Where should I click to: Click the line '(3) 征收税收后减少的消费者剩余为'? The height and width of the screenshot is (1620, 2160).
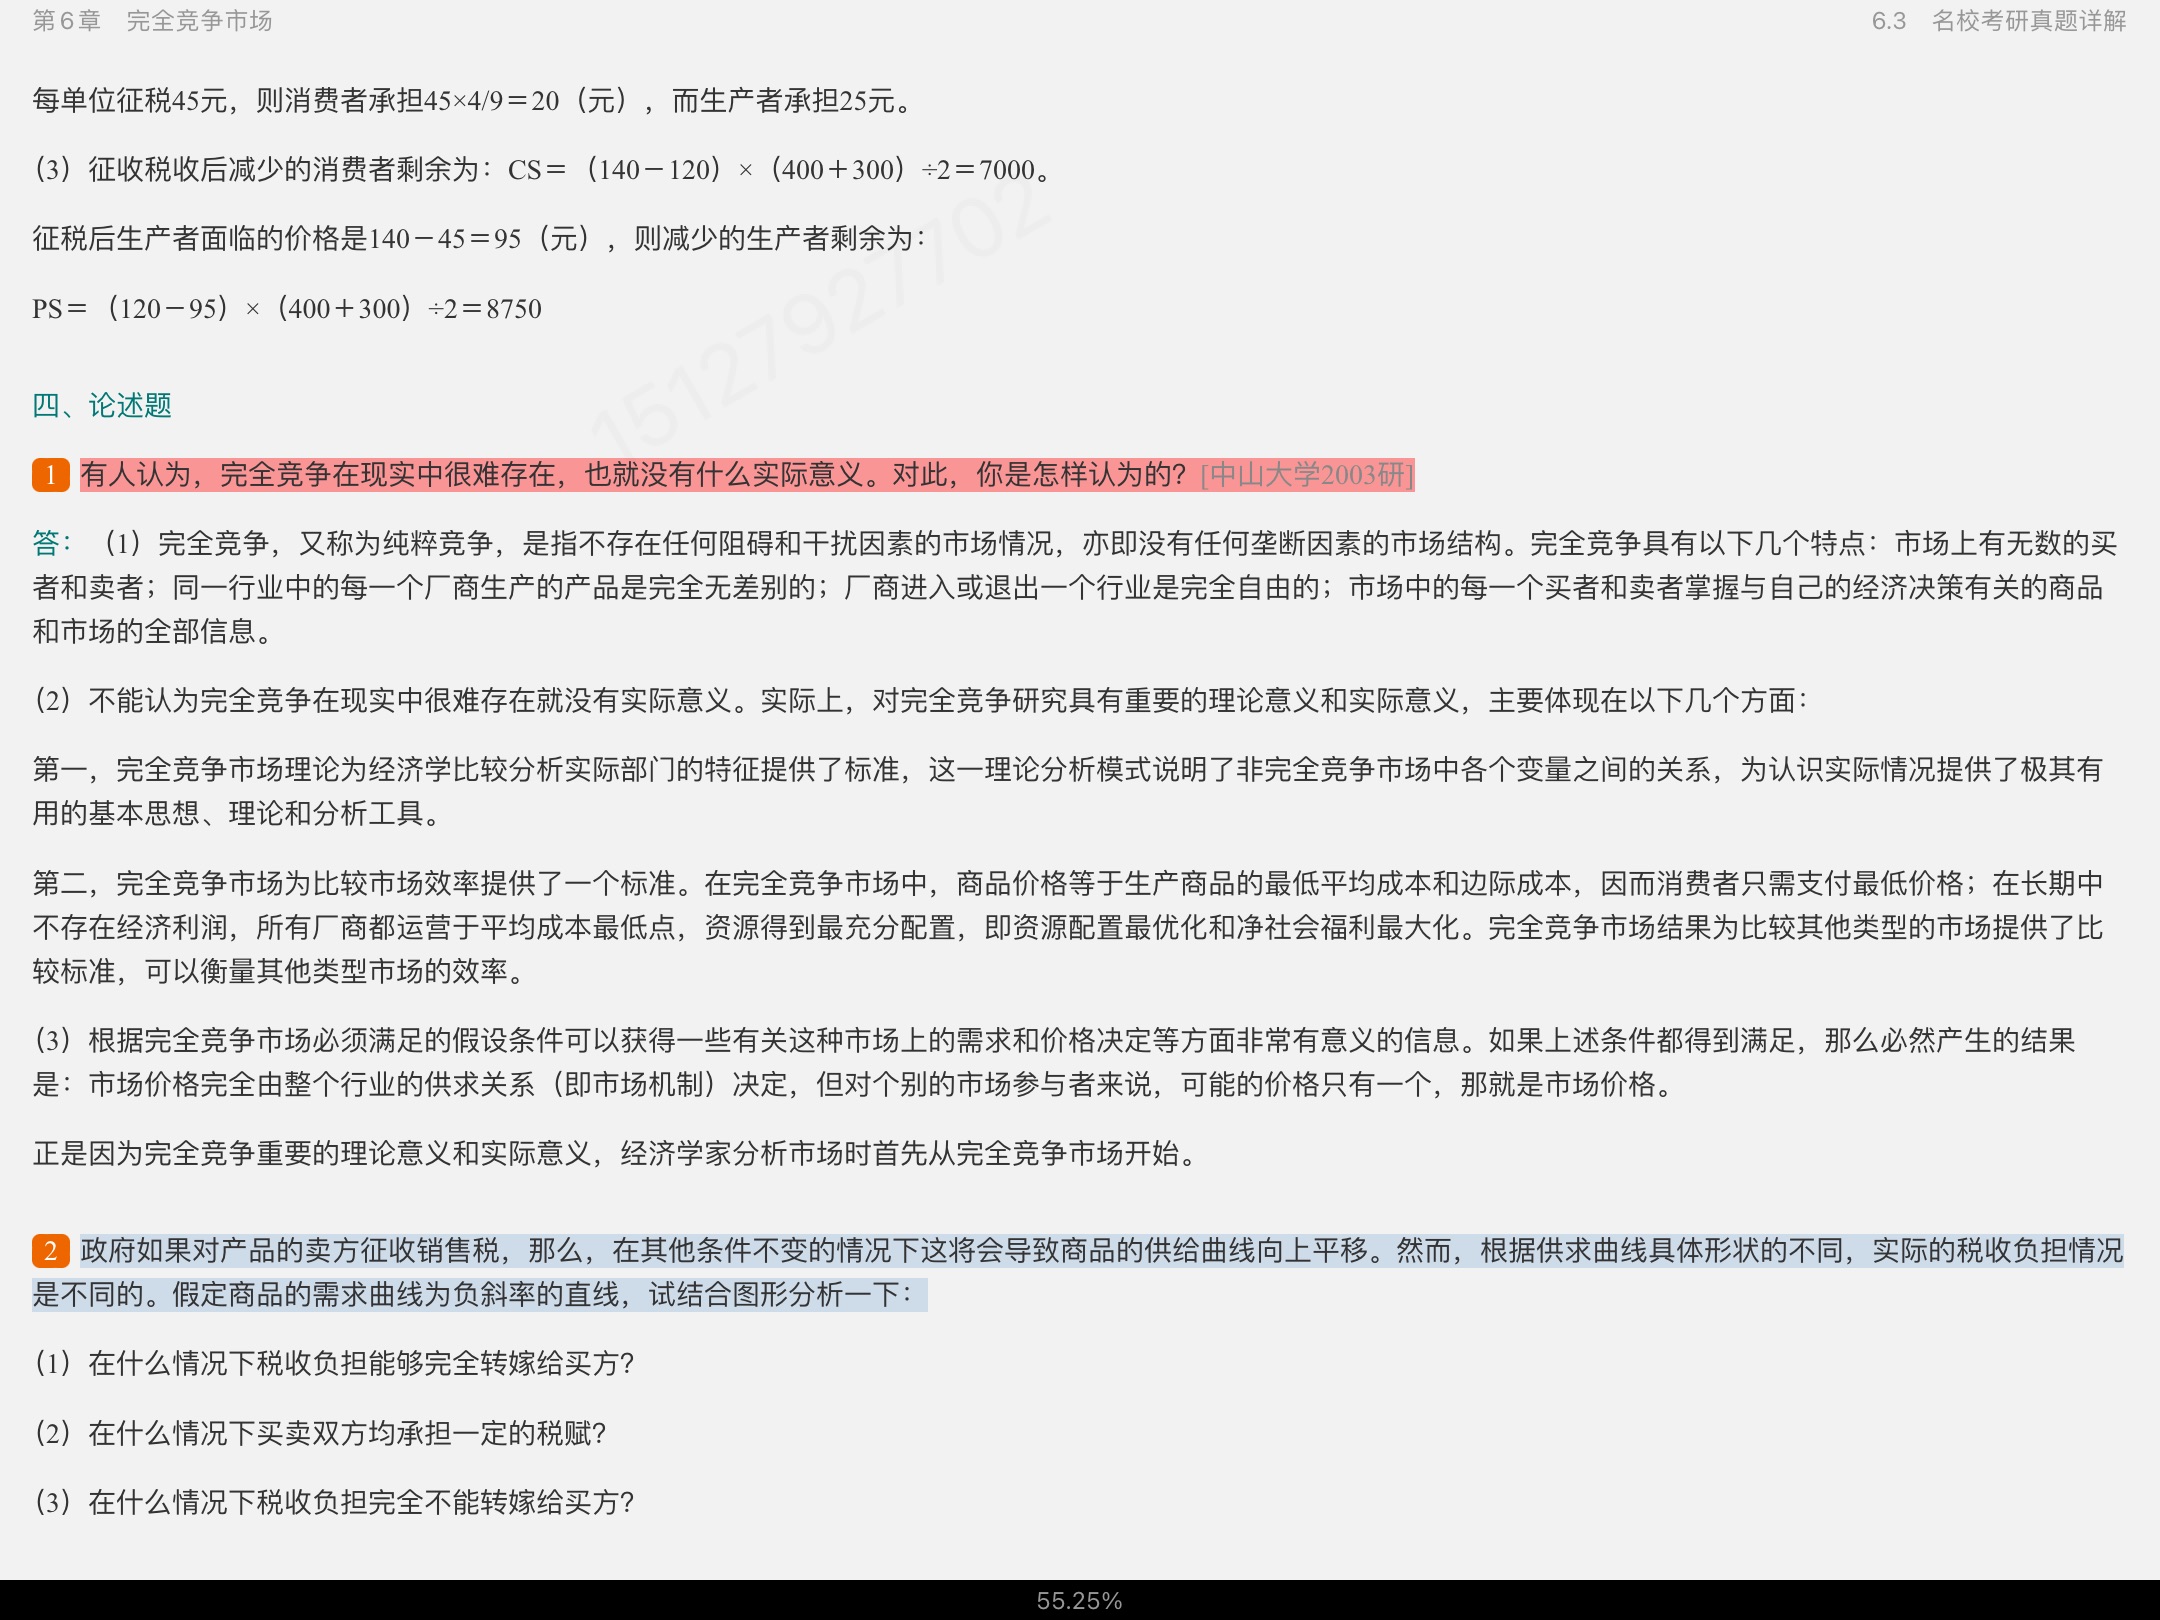tap(543, 169)
